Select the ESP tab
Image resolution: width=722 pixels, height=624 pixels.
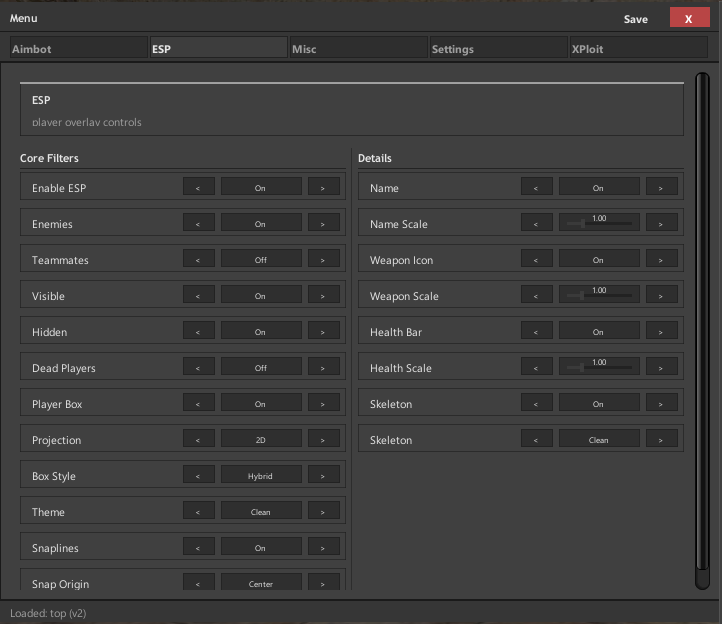pos(219,48)
